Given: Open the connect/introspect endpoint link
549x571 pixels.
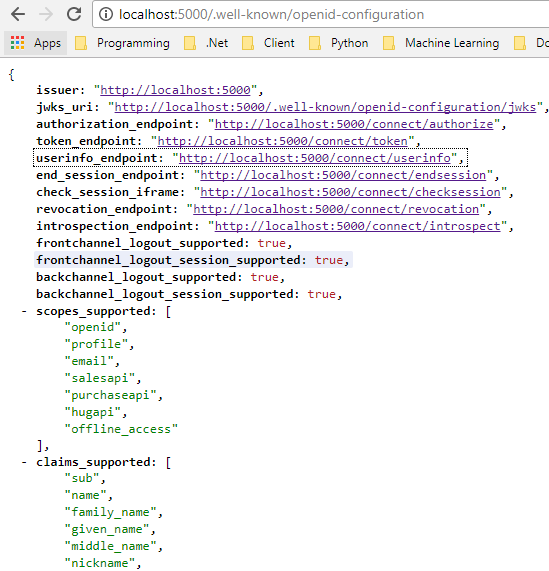Looking at the screenshot, I should coord(358,226).
